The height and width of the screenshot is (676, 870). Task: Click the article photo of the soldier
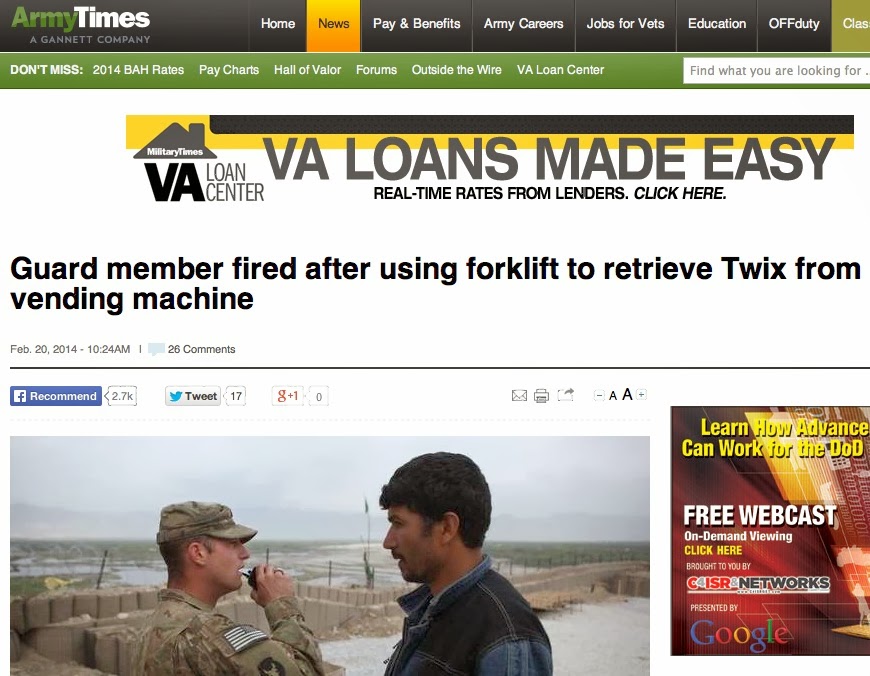[330, 556]
